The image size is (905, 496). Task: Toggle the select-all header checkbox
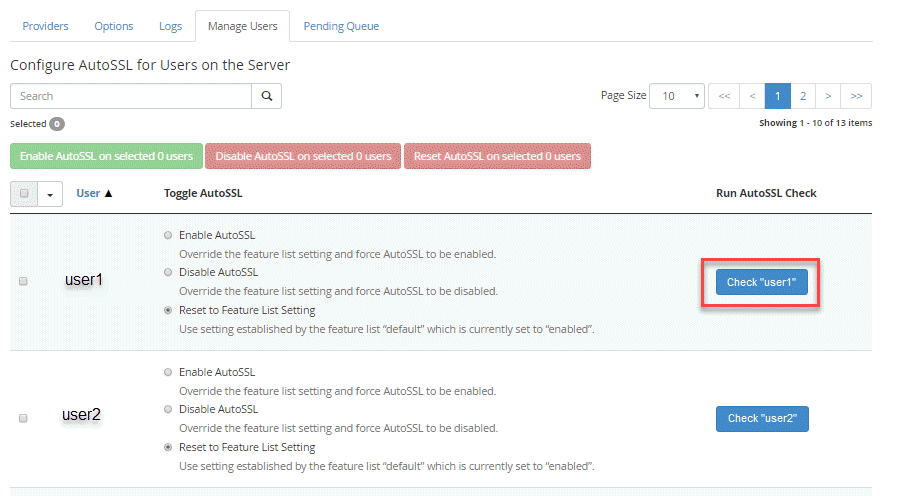(24, 194)
